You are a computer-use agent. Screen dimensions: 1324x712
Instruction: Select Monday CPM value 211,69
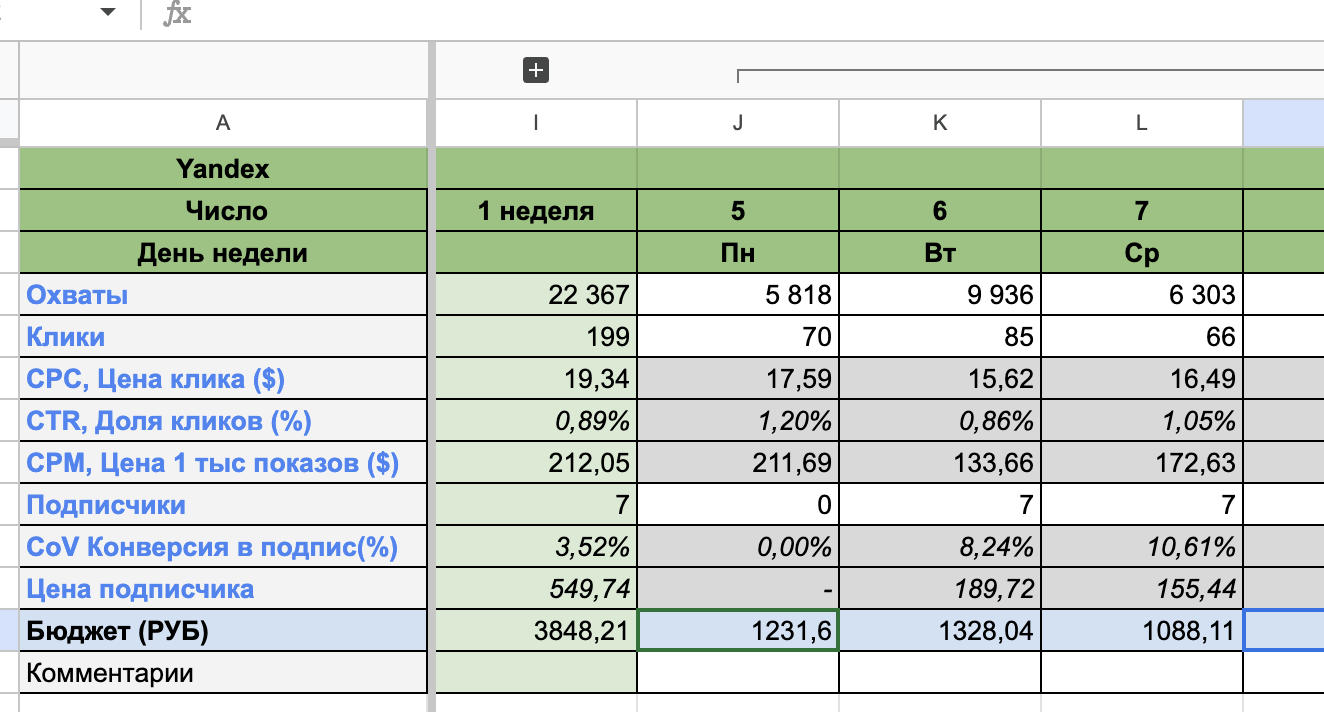coord(738,463)
